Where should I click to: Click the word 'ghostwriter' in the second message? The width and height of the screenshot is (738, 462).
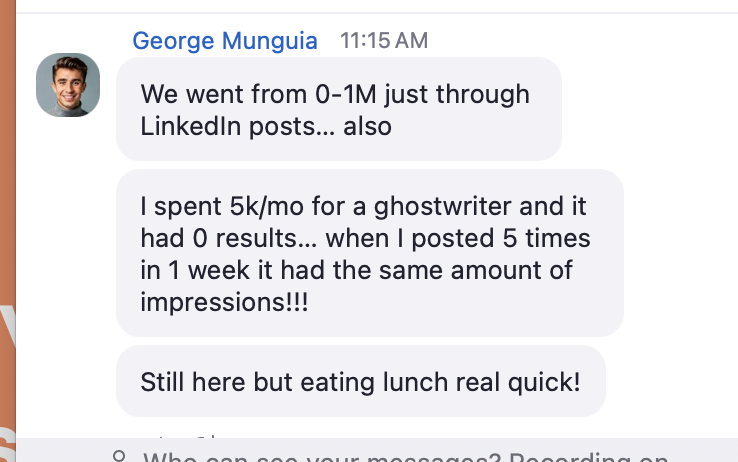click(438, 208)
